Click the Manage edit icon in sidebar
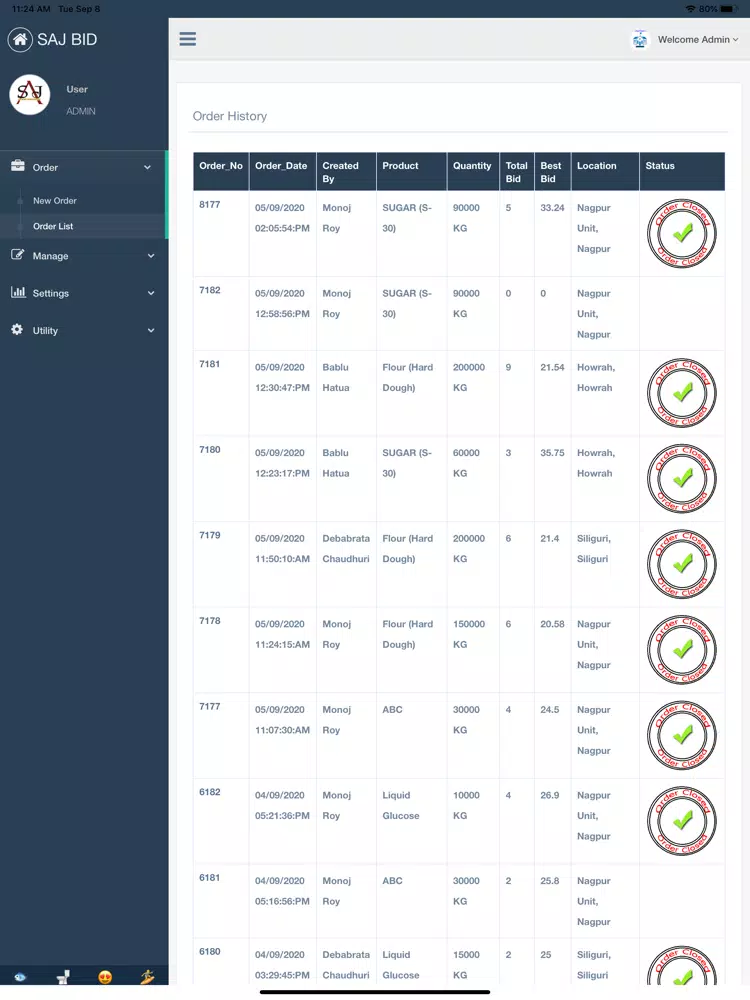Viewport: 750px width, 1000px height. click(x=18, y=254)
